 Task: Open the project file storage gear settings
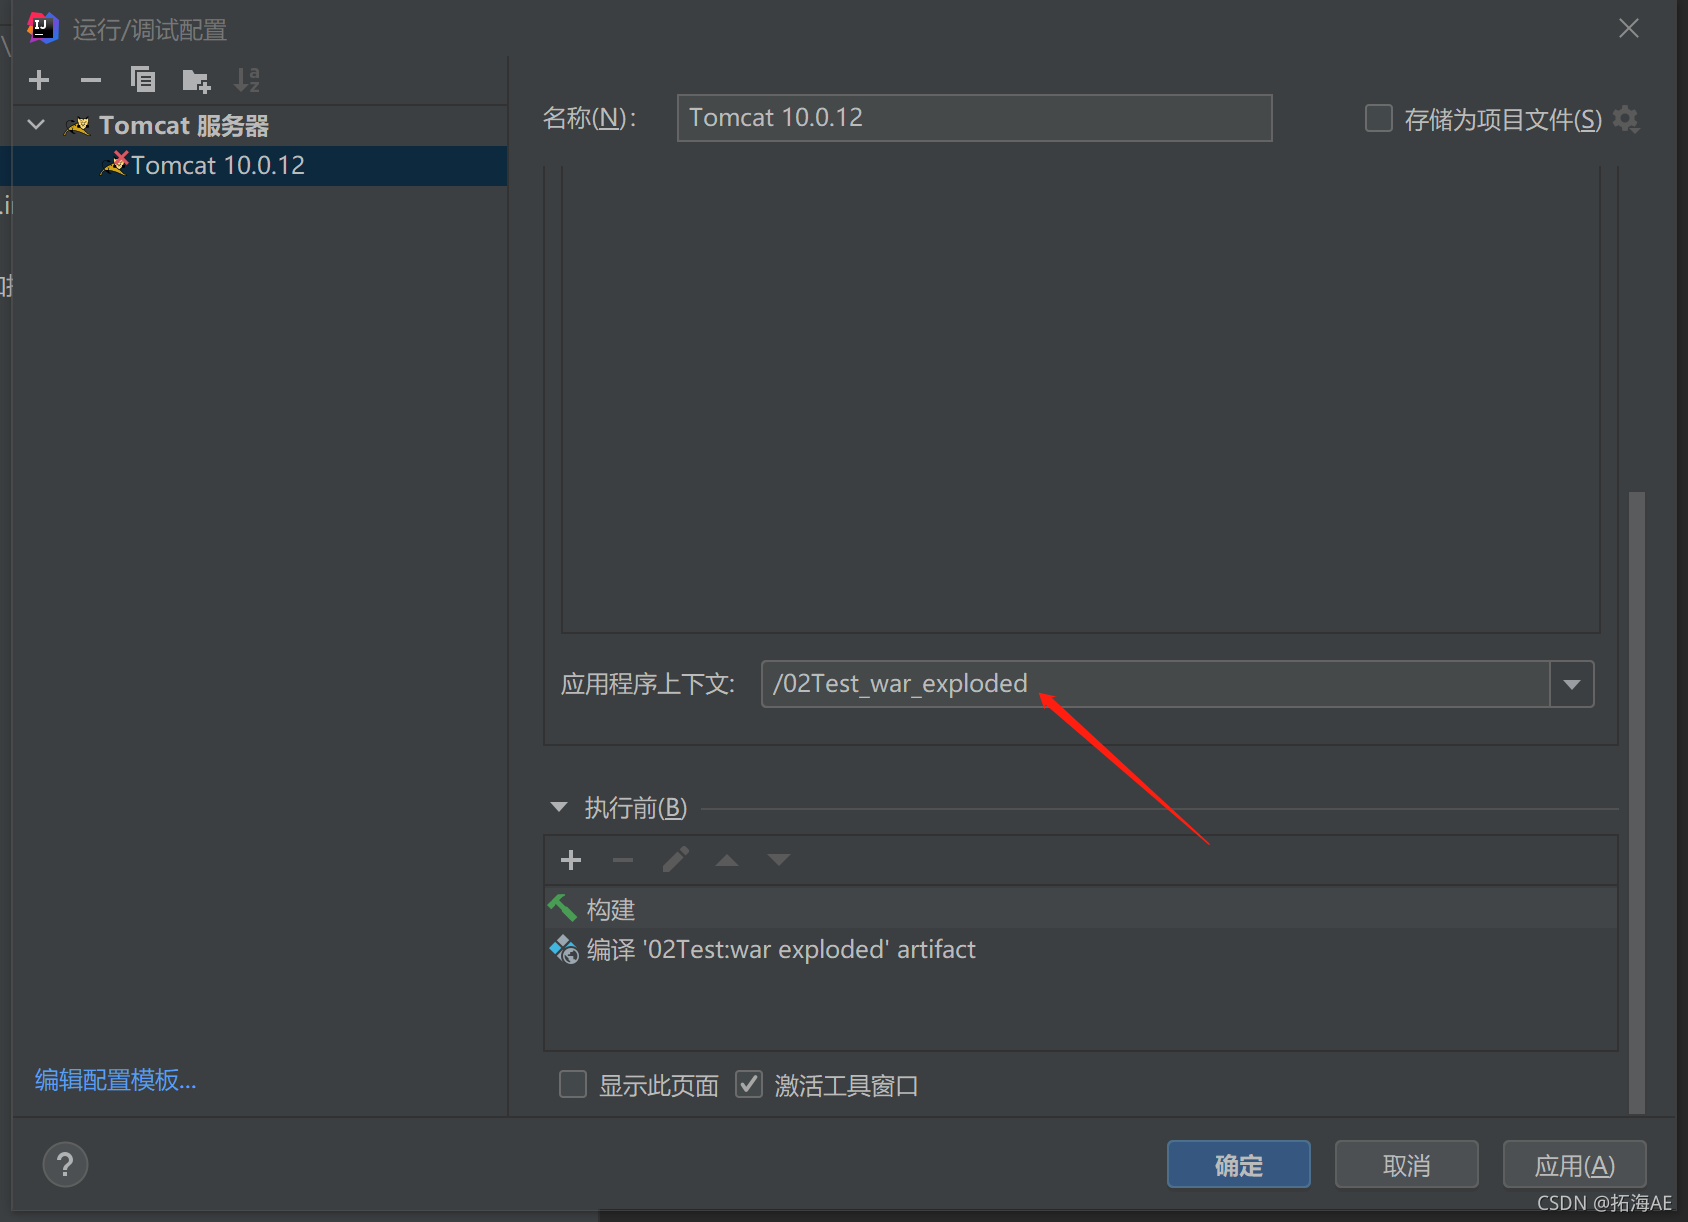point(1626,119)
